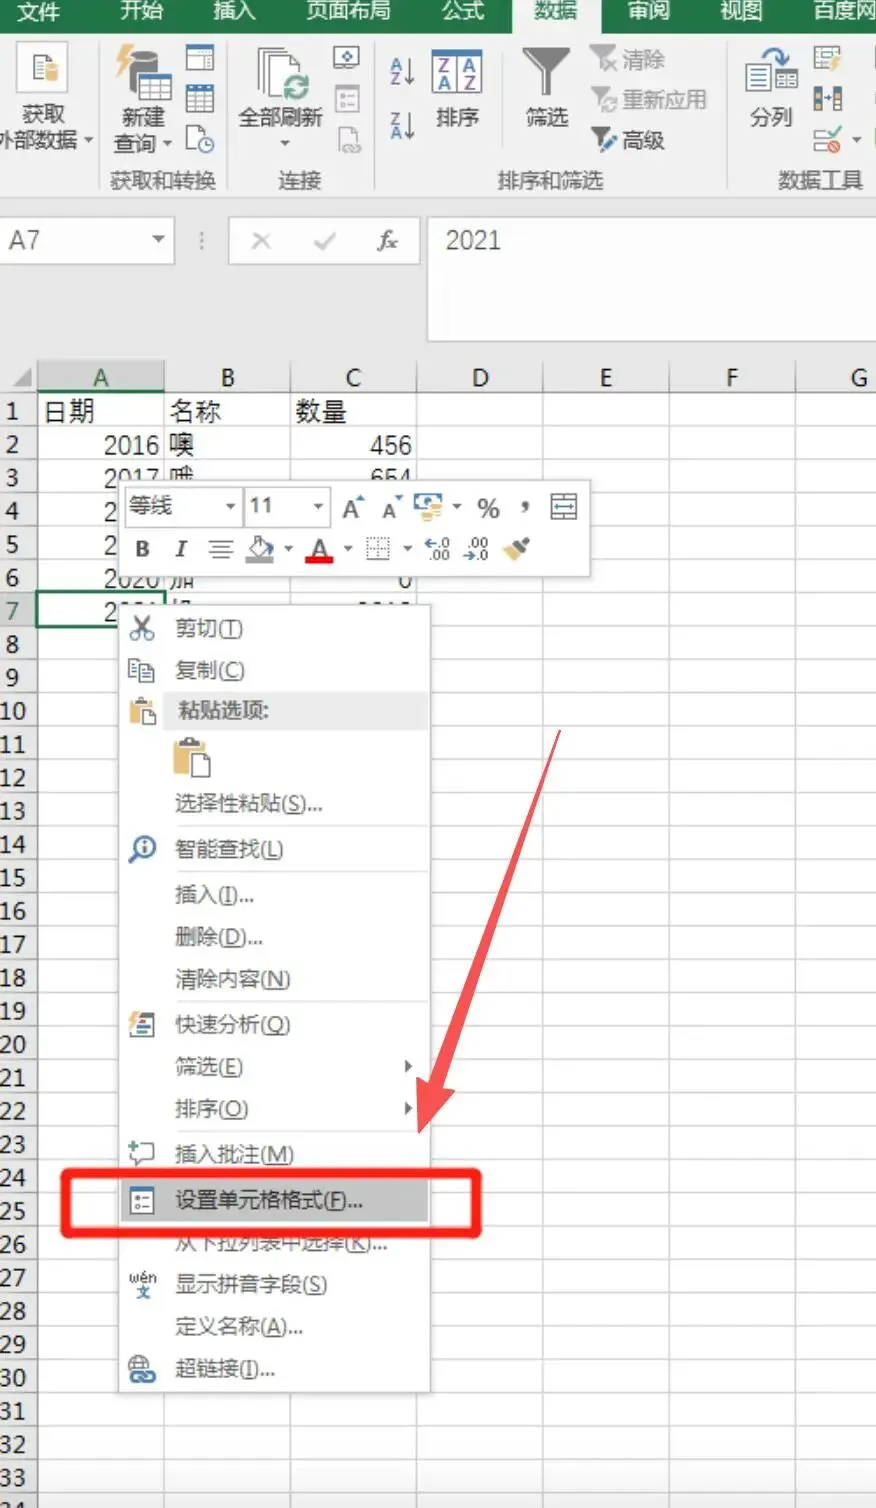Click the decrease font size icon

point(391,507)
